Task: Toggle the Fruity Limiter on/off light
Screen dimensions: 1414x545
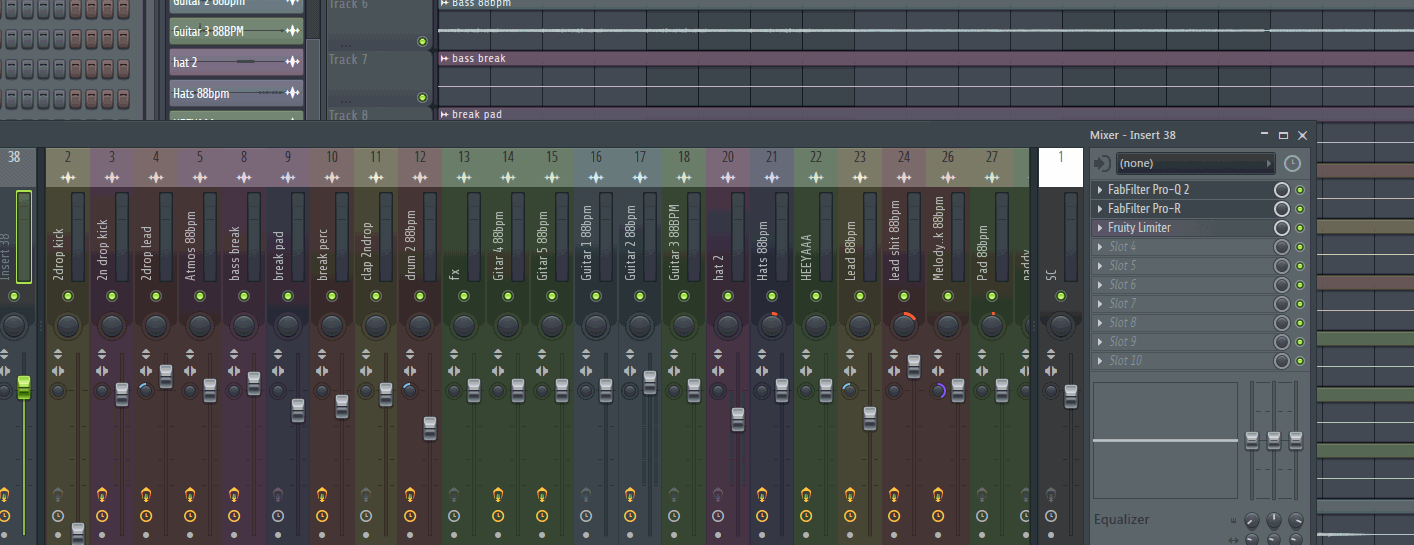Action: (x=1300, y=228)
